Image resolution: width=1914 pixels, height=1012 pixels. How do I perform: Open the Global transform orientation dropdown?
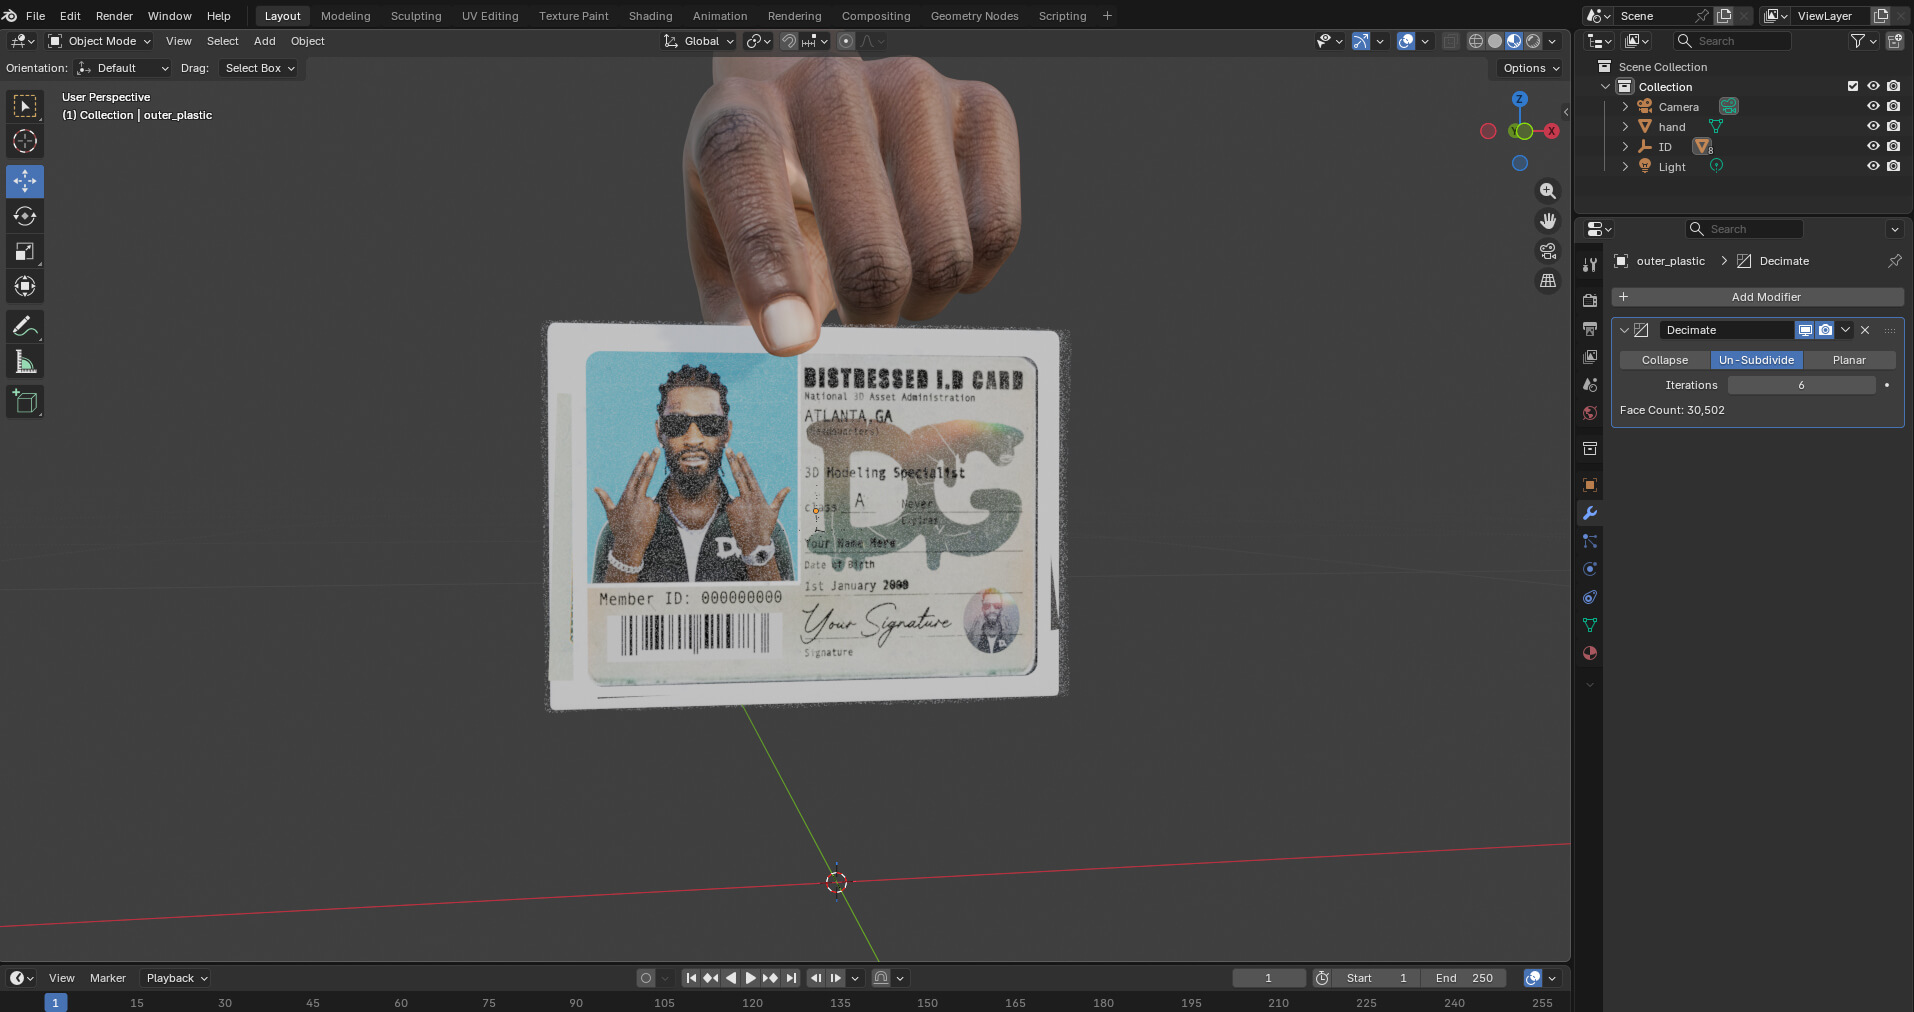point(699,41)
